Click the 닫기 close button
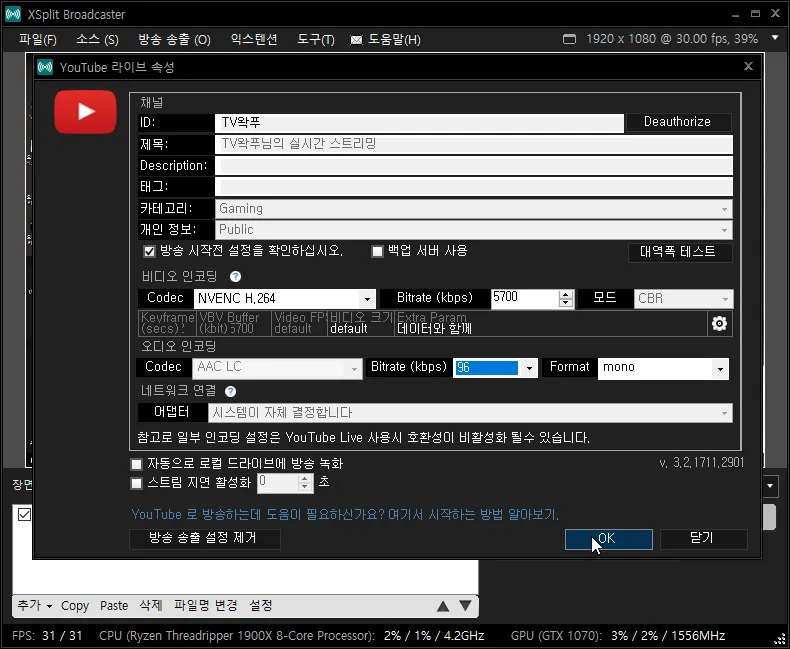Image resolution: width=790 pixels, height=649 pixels. point(703,539)
